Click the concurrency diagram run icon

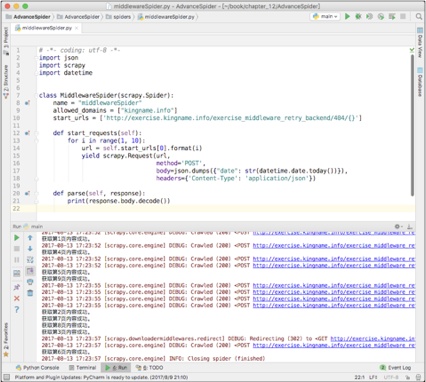coord(392,16)
